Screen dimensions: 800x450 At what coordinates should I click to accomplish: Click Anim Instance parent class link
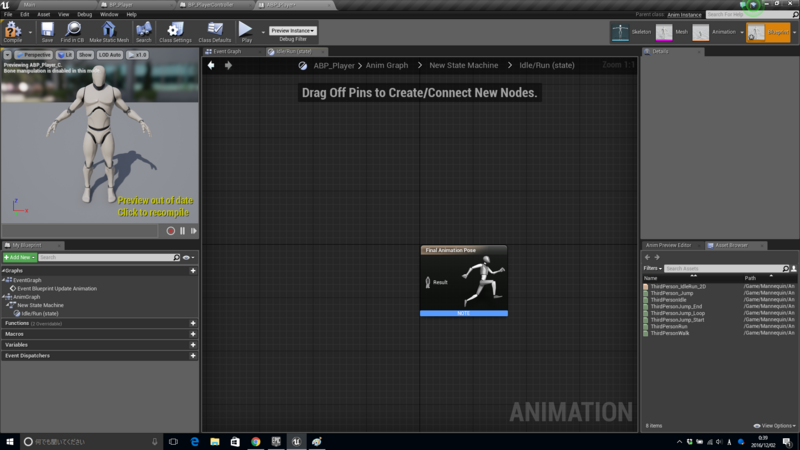(684, 15)
